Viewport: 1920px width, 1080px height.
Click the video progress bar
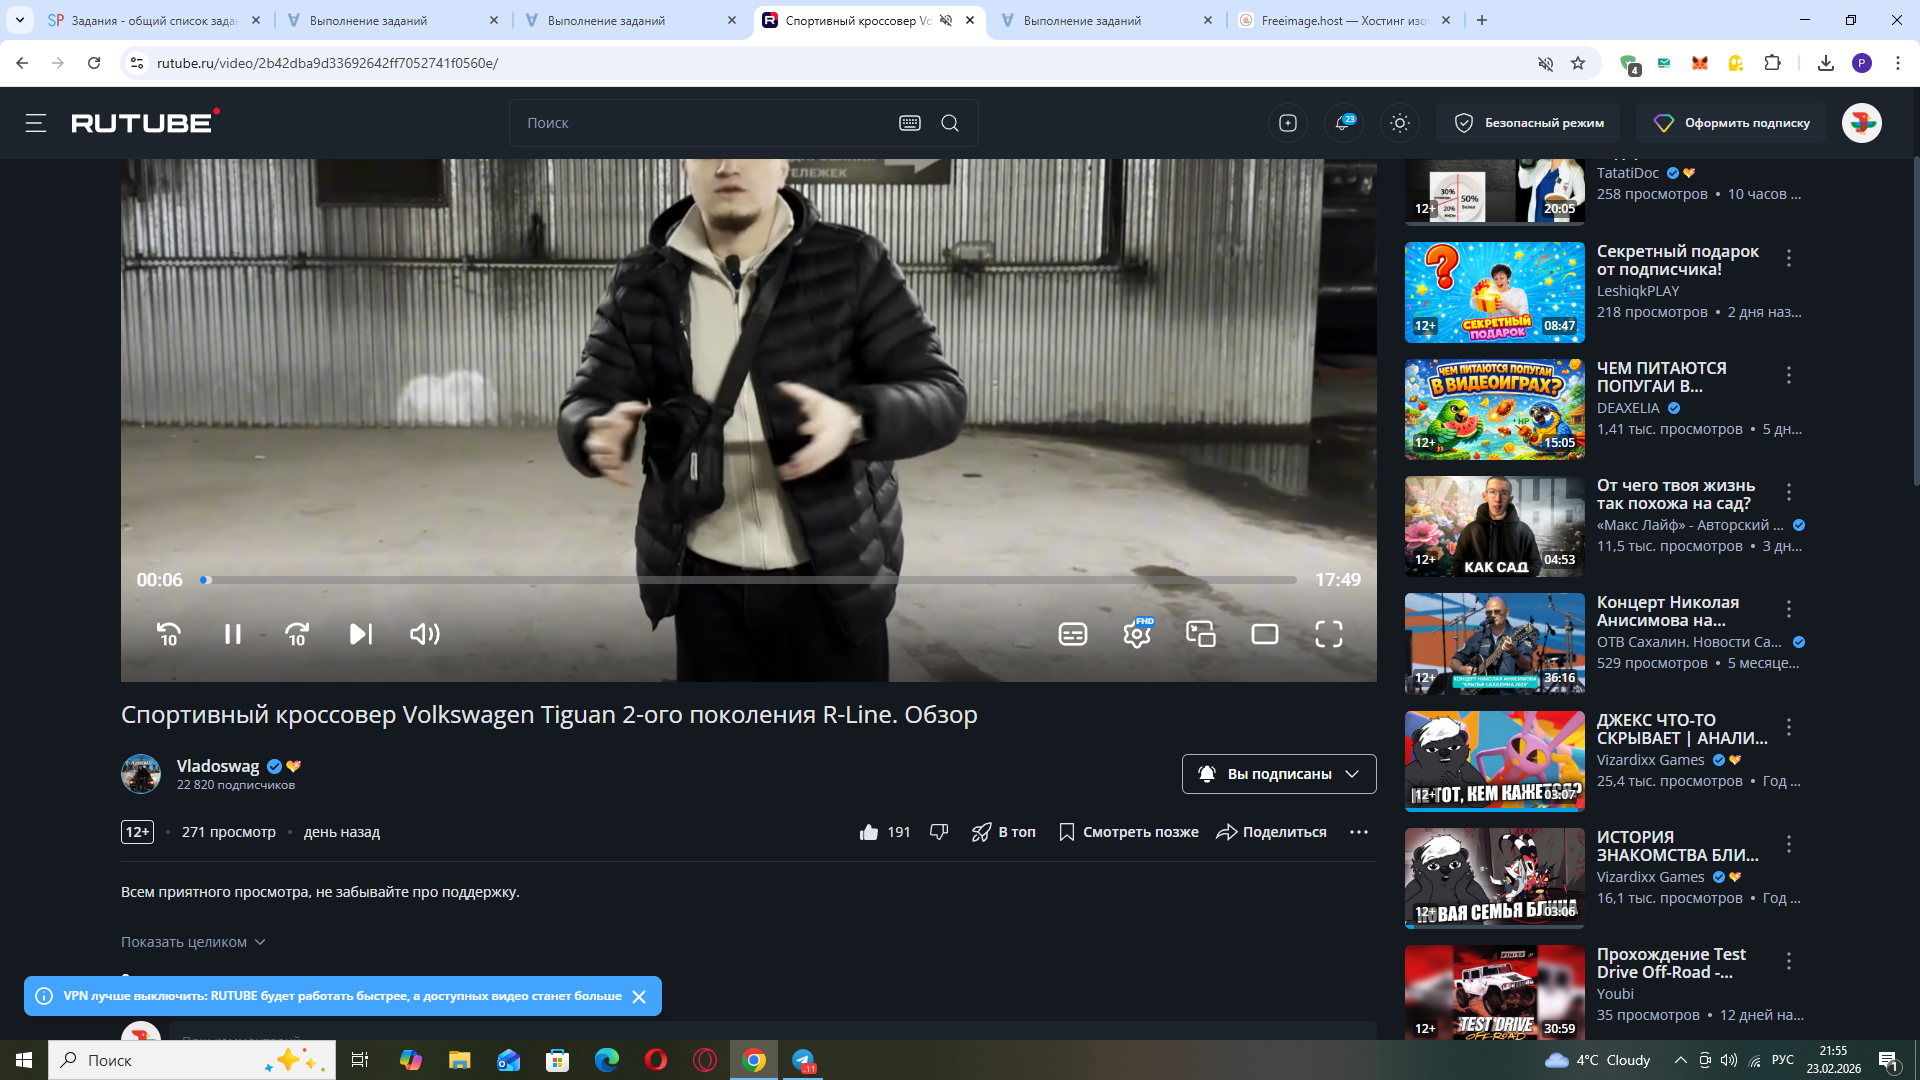(x=750, y=580)
